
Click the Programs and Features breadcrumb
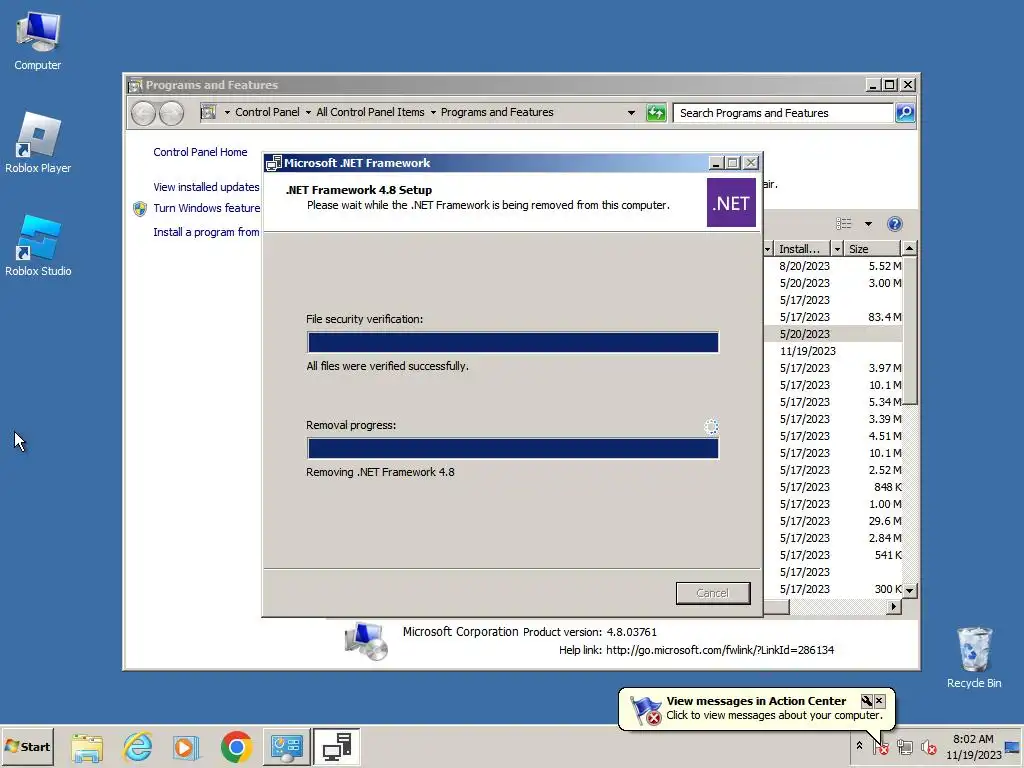[x=497, y=112]
